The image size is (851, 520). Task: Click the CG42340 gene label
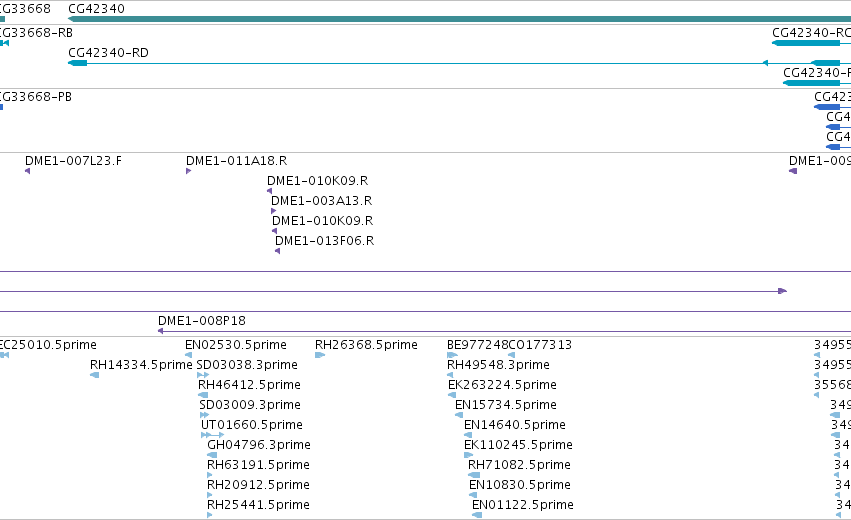click(x=96, y=9)
